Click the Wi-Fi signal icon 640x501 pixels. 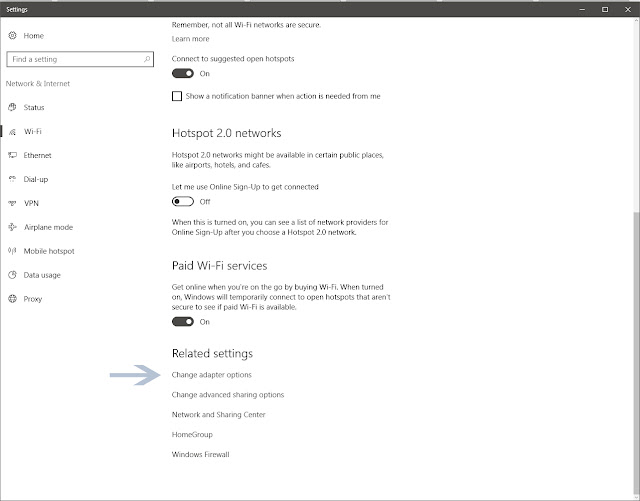tap(13, 131)
